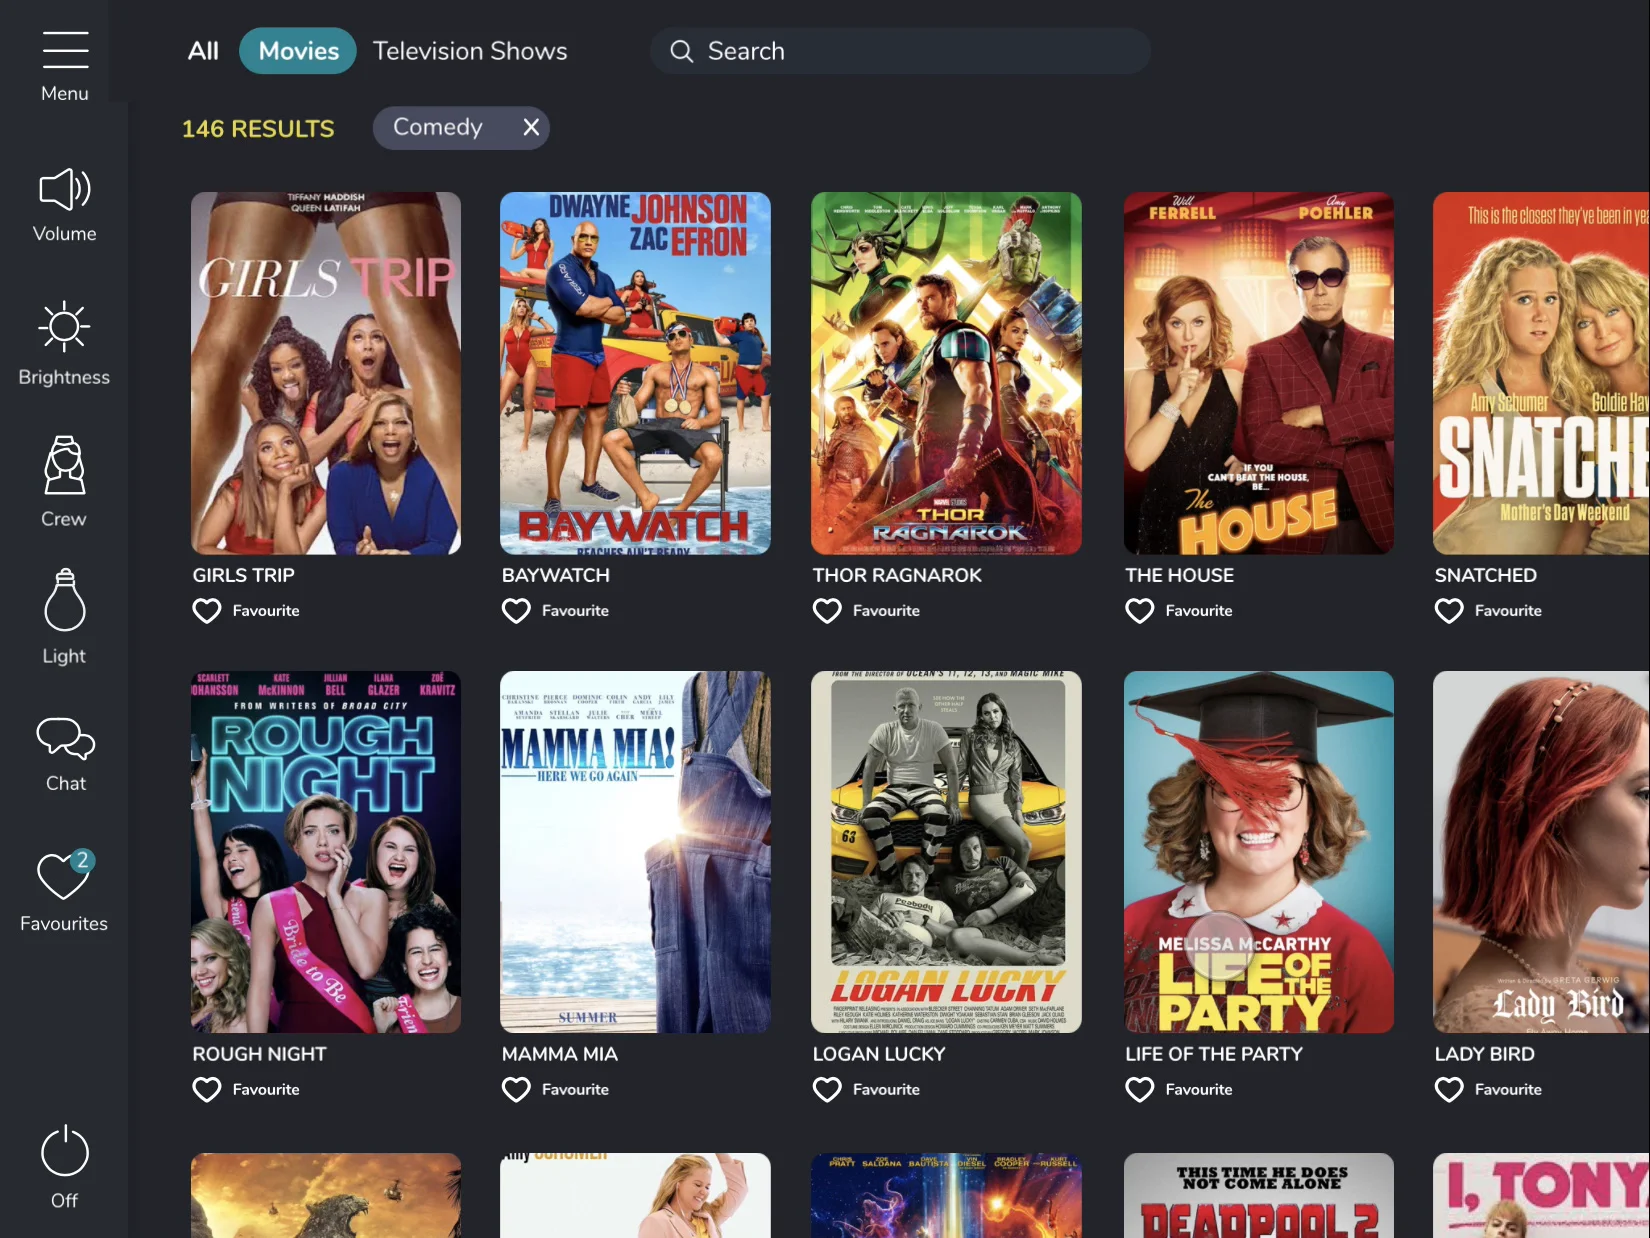Click the LOGAN LUCKY title text
Image resolution: width=1650 pixels, height=1238 pixels.
point(878,1054)
